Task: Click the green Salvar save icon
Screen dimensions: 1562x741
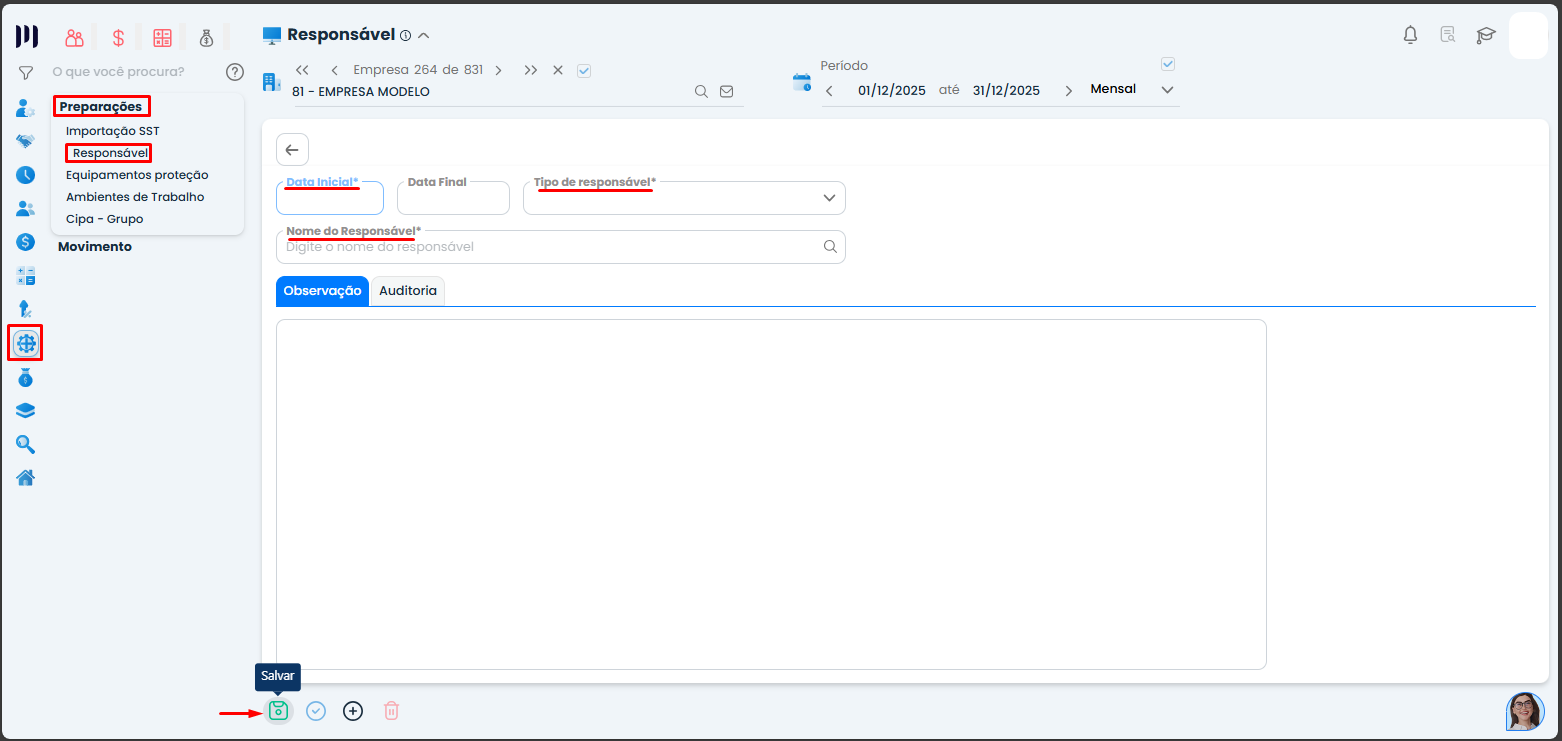Action: 279,711
